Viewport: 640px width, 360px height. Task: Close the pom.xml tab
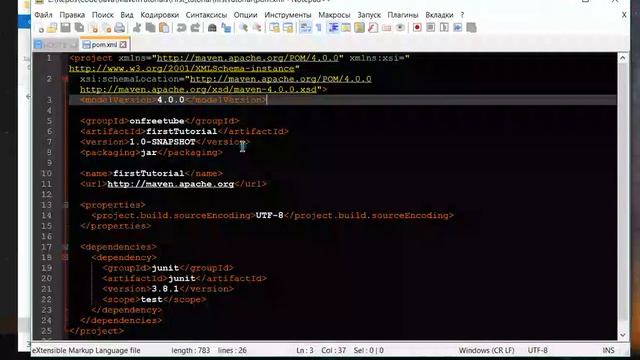(123, 44)
